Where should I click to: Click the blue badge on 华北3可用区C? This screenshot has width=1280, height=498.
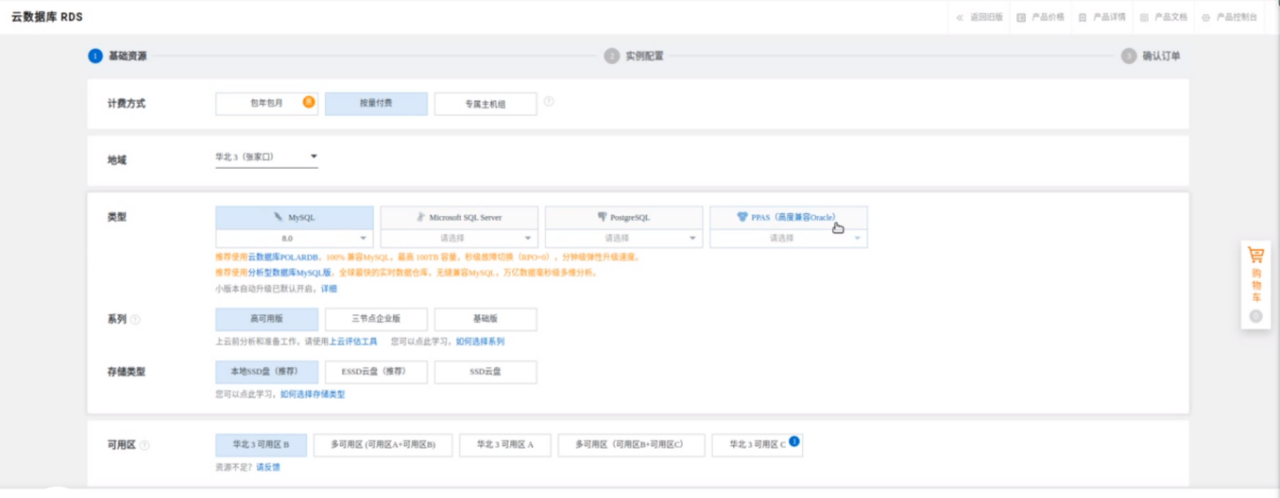794,441
